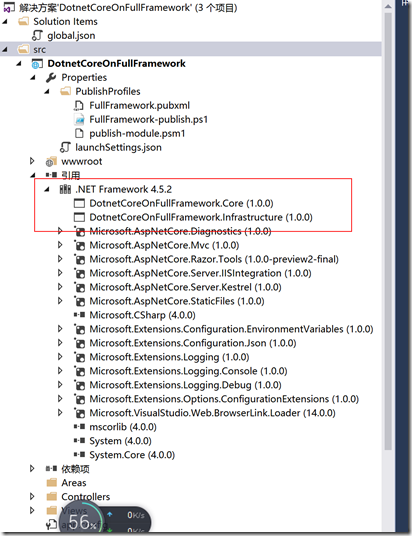Click the Solution Items folder icon
412x536 pixels.
[x=23, y=22]
